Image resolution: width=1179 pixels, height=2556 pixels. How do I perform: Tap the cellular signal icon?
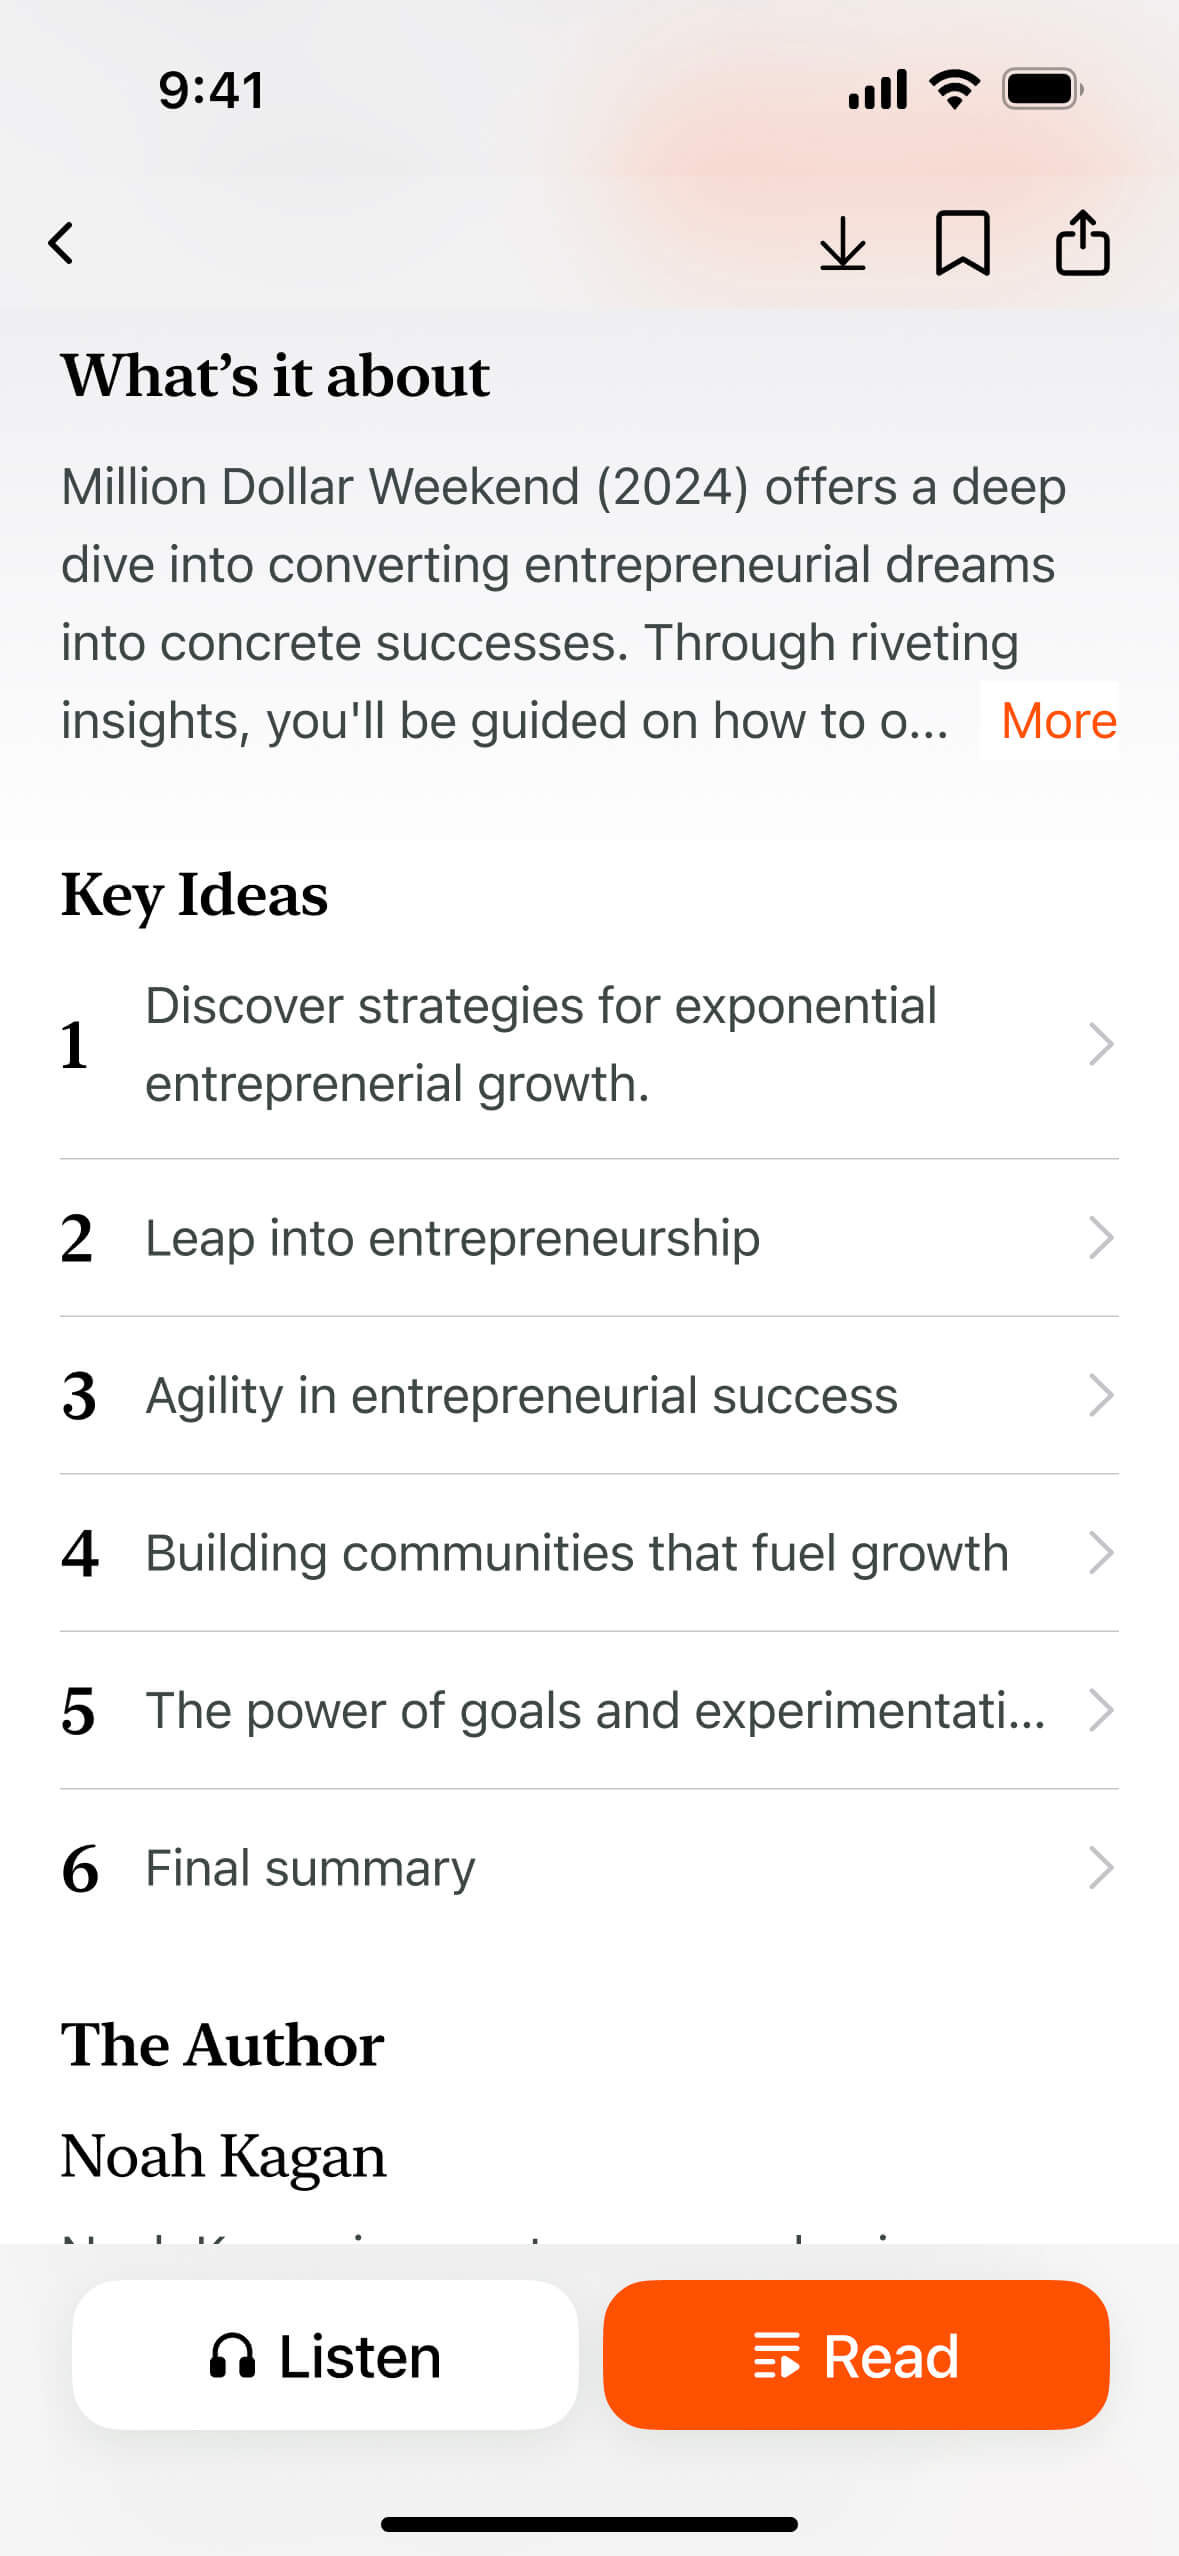877,90
